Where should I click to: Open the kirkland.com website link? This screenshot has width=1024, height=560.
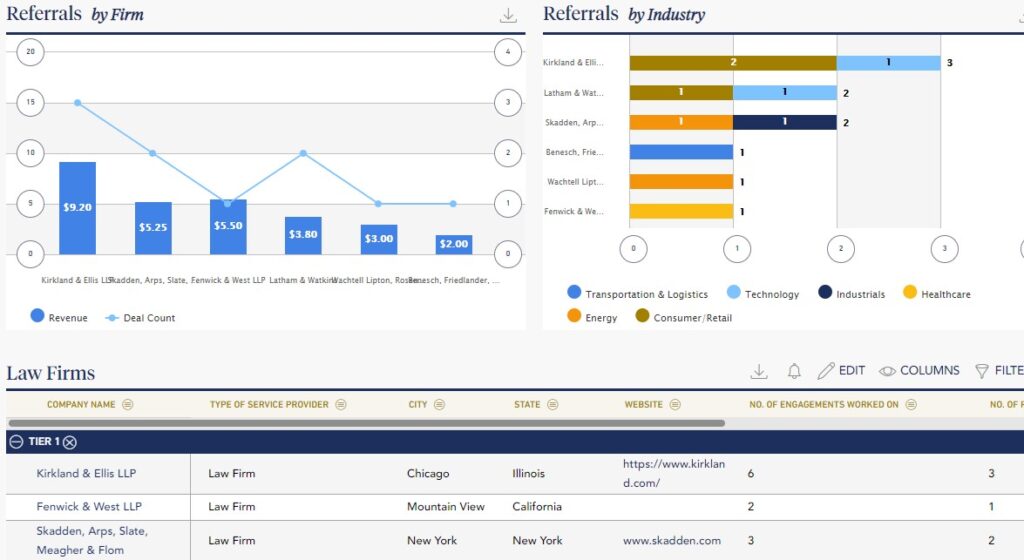coord(673,473)
